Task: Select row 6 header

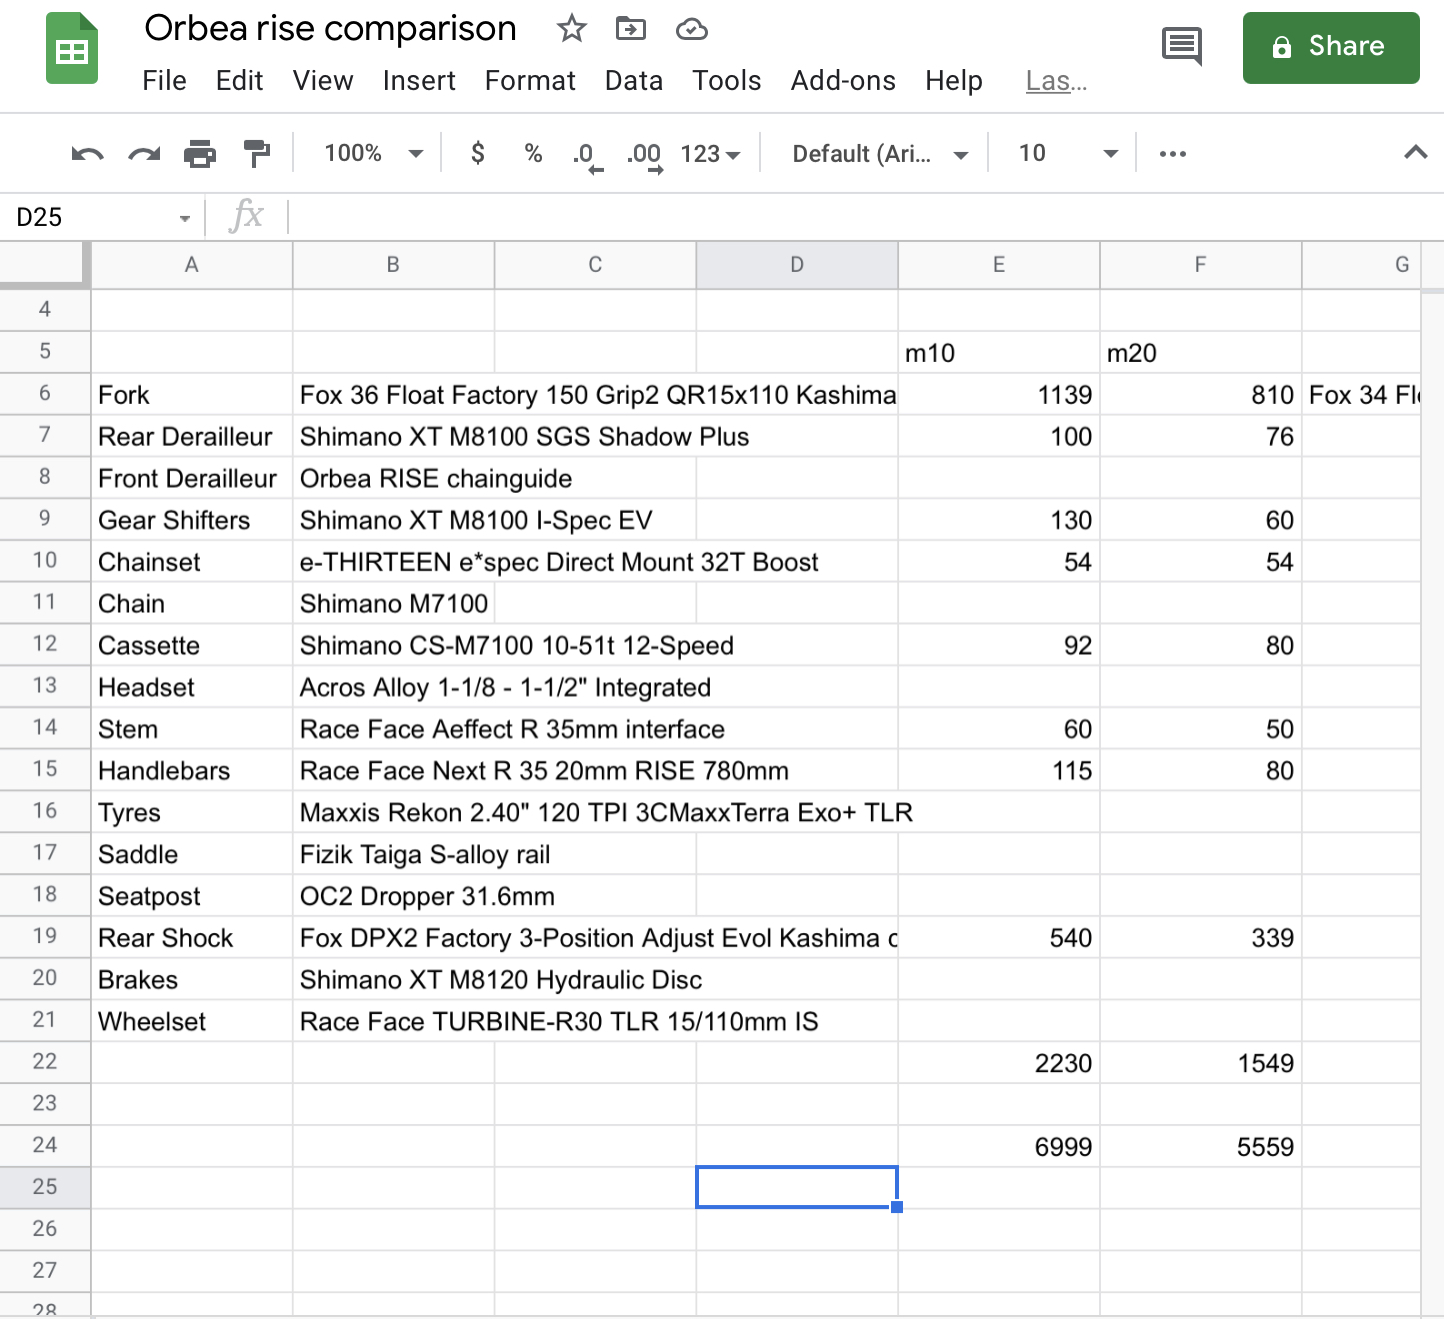Action: 45,394
